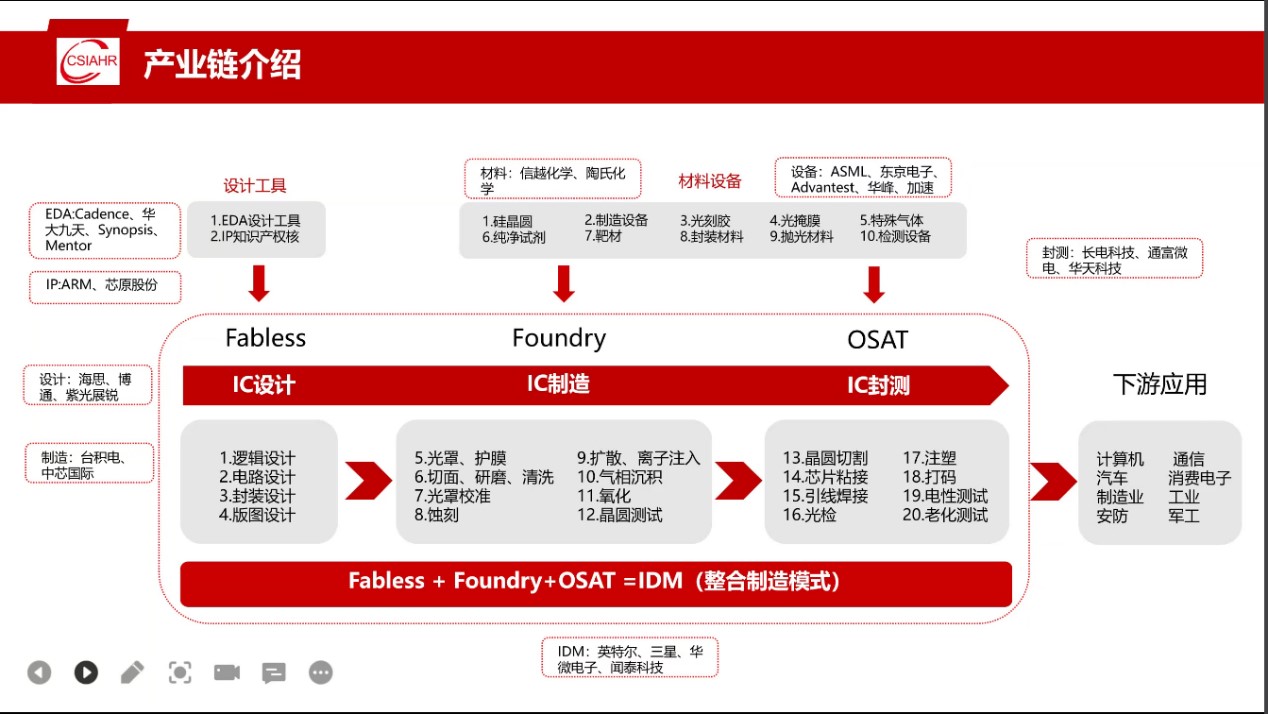Select the step 16.光检
1268x714 pixels.
[x=809, y=515]
